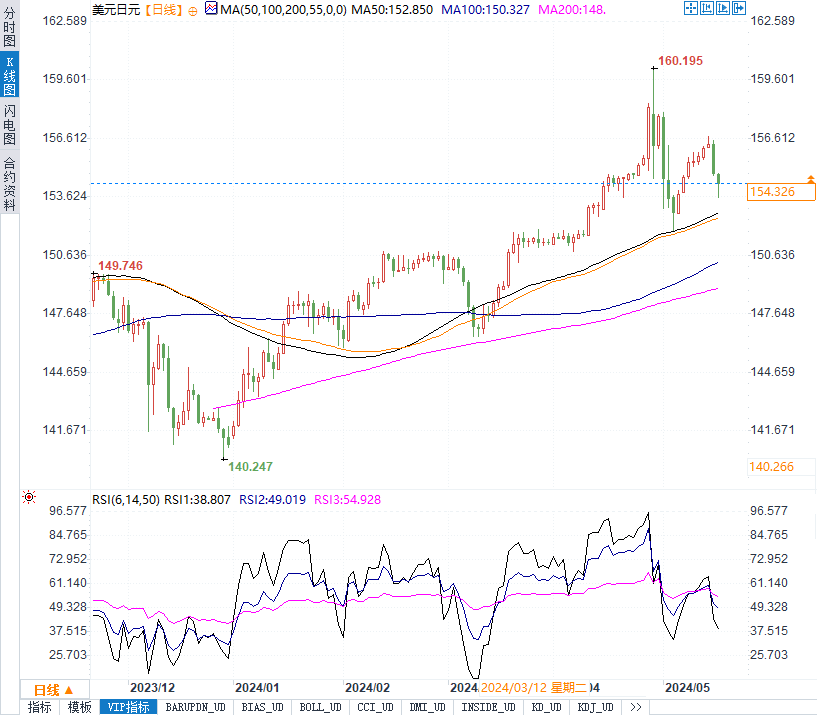Open the 模板 template tab
The height and width of the screenshot is (715, 817).
[x=80, y=707]
